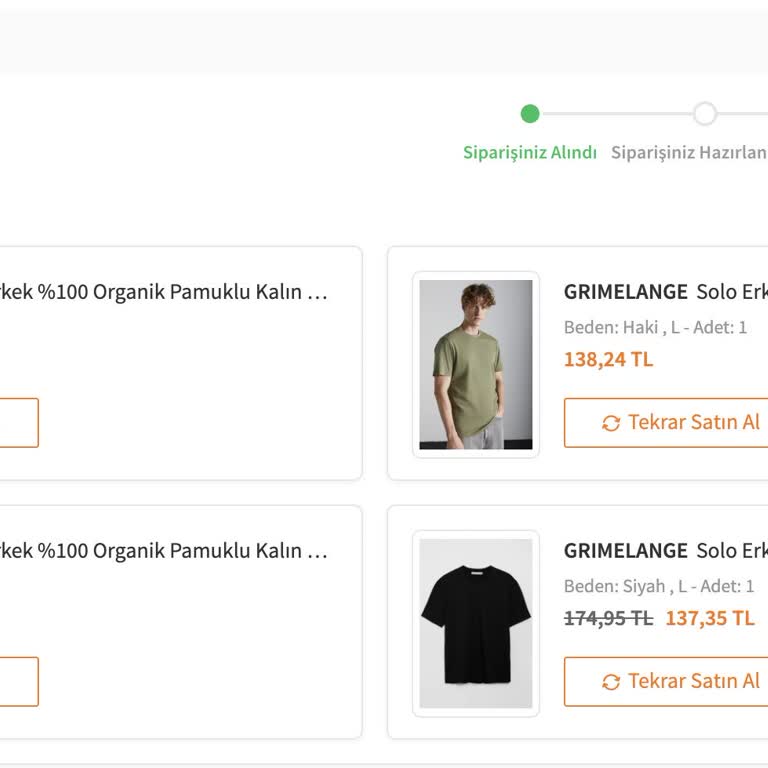
Task: Click Tekrar Satın Al for Haki t-shirt
Action: pos(666,423)
